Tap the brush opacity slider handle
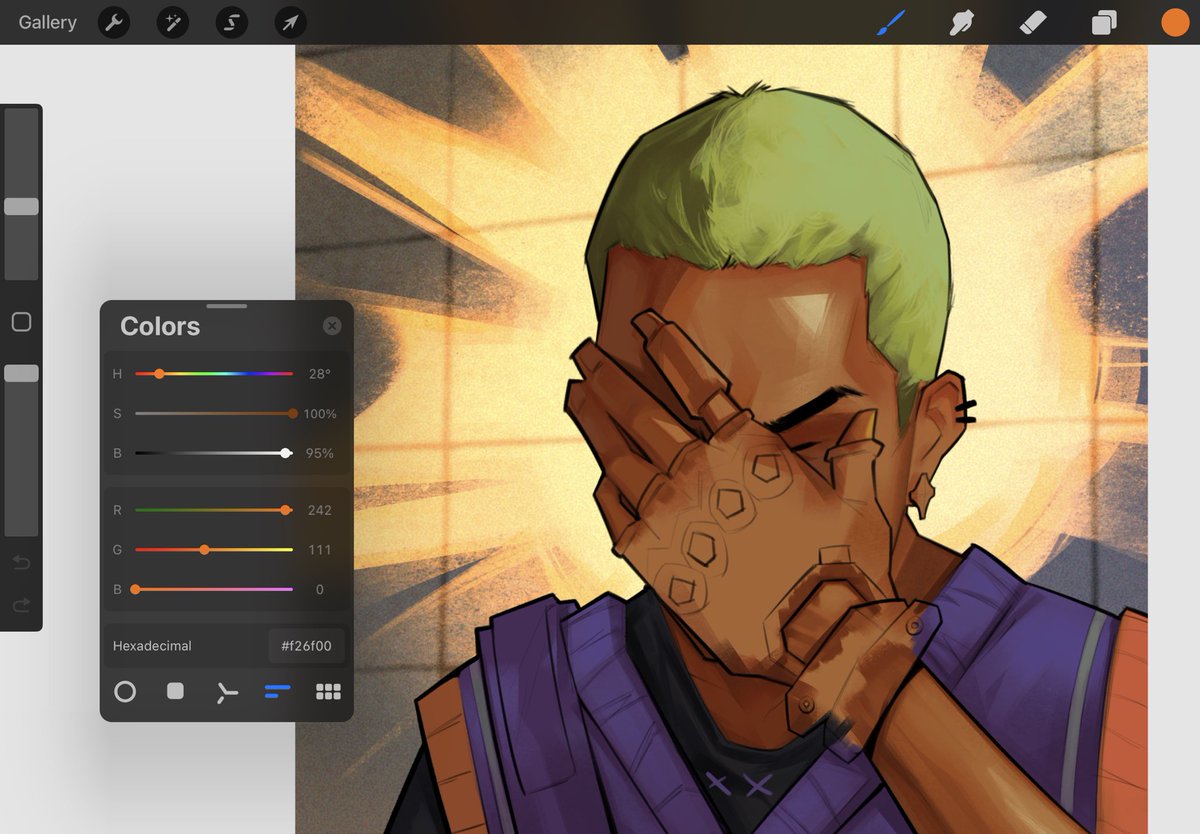This screenshot has width=1200, height=834. (21, 373)
